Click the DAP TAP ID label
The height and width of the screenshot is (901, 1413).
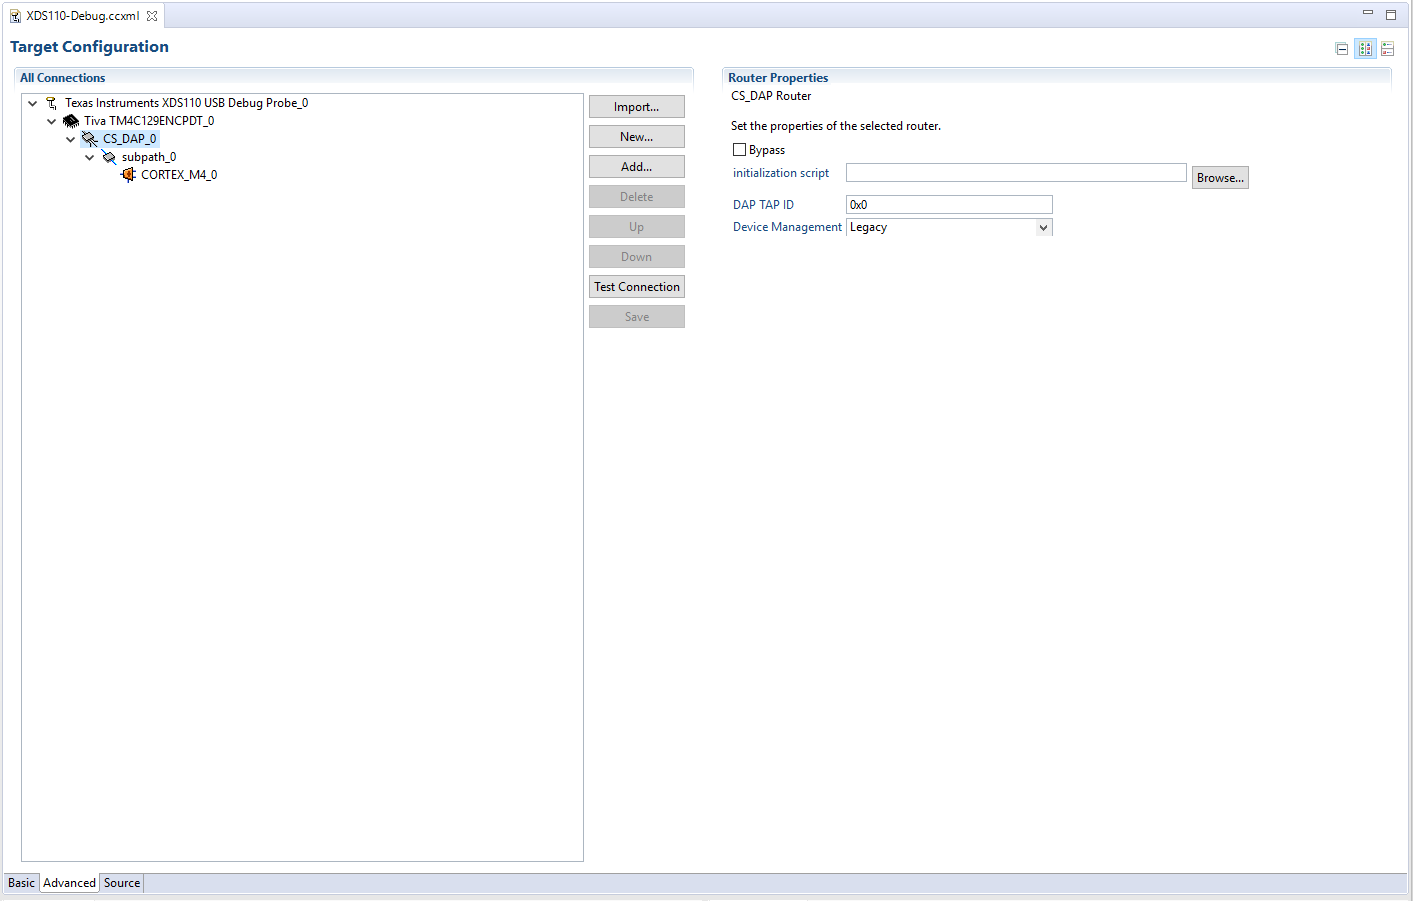click(x=763, y=205)
